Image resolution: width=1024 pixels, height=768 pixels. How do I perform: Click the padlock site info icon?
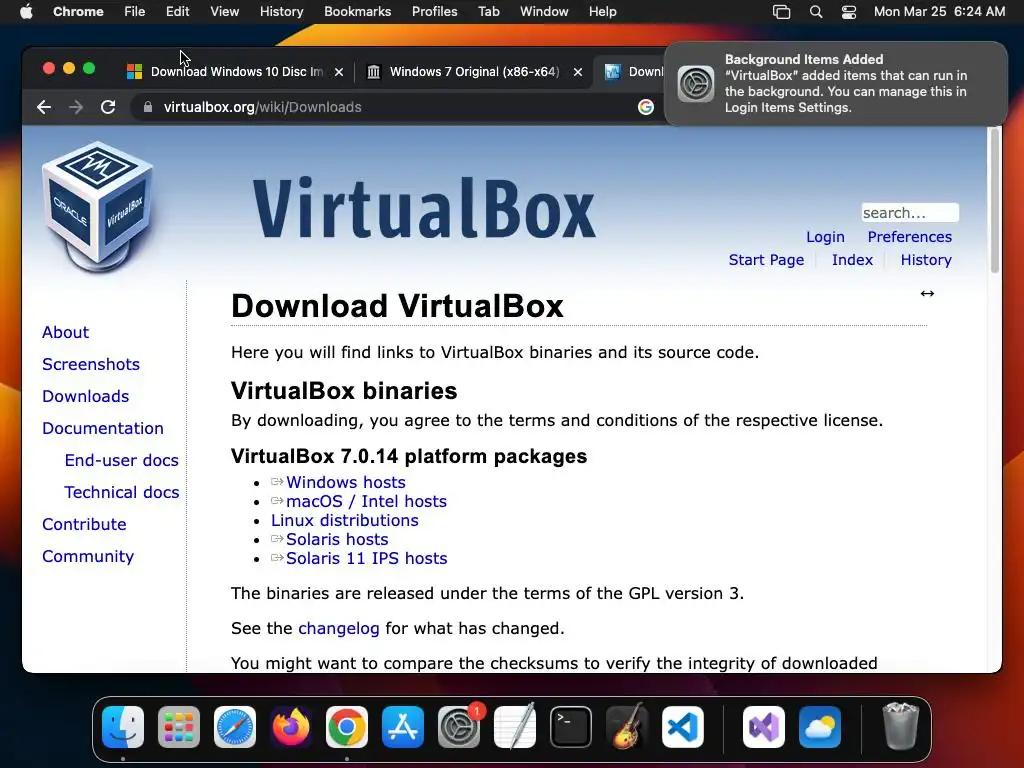point(148,107)
